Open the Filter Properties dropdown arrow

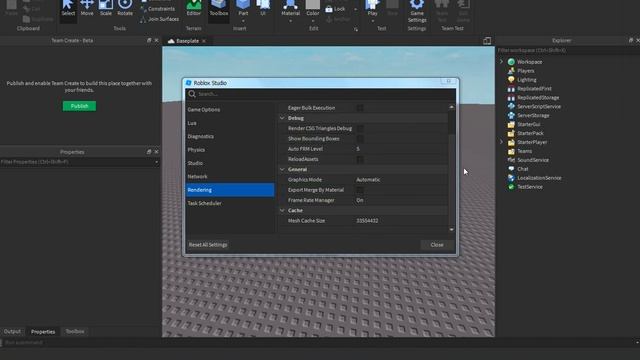tap(156, 162)
